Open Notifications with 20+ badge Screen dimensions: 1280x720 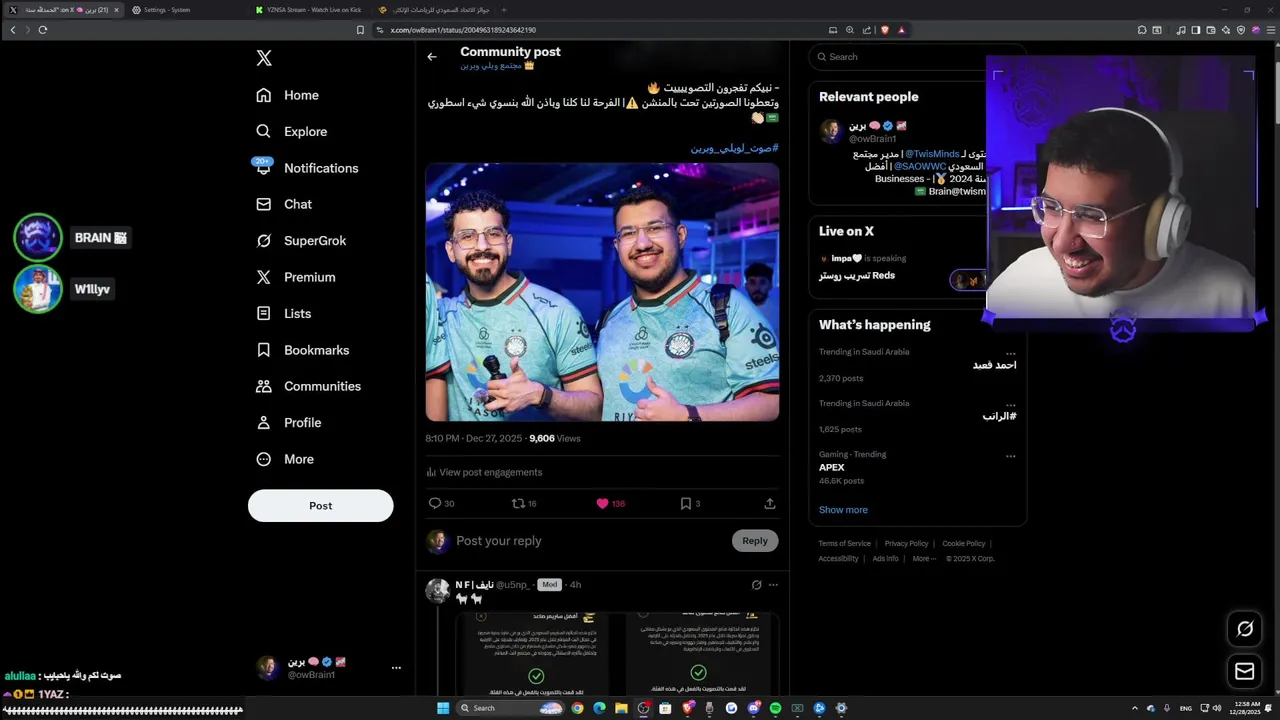pos(307,168)
